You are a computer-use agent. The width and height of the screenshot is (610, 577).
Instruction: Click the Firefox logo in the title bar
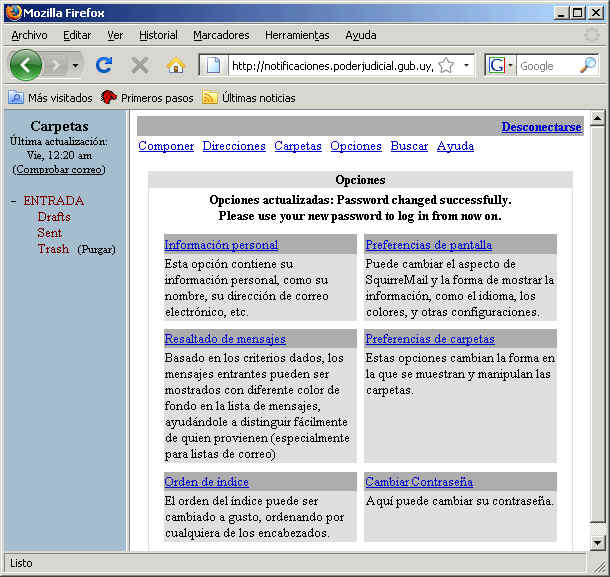click(x=14, y=13)
